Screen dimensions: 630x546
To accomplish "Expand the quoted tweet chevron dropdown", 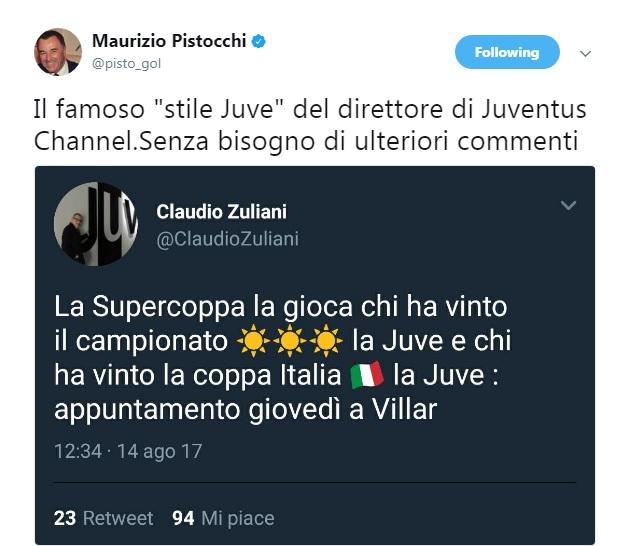I will [569, 205].
